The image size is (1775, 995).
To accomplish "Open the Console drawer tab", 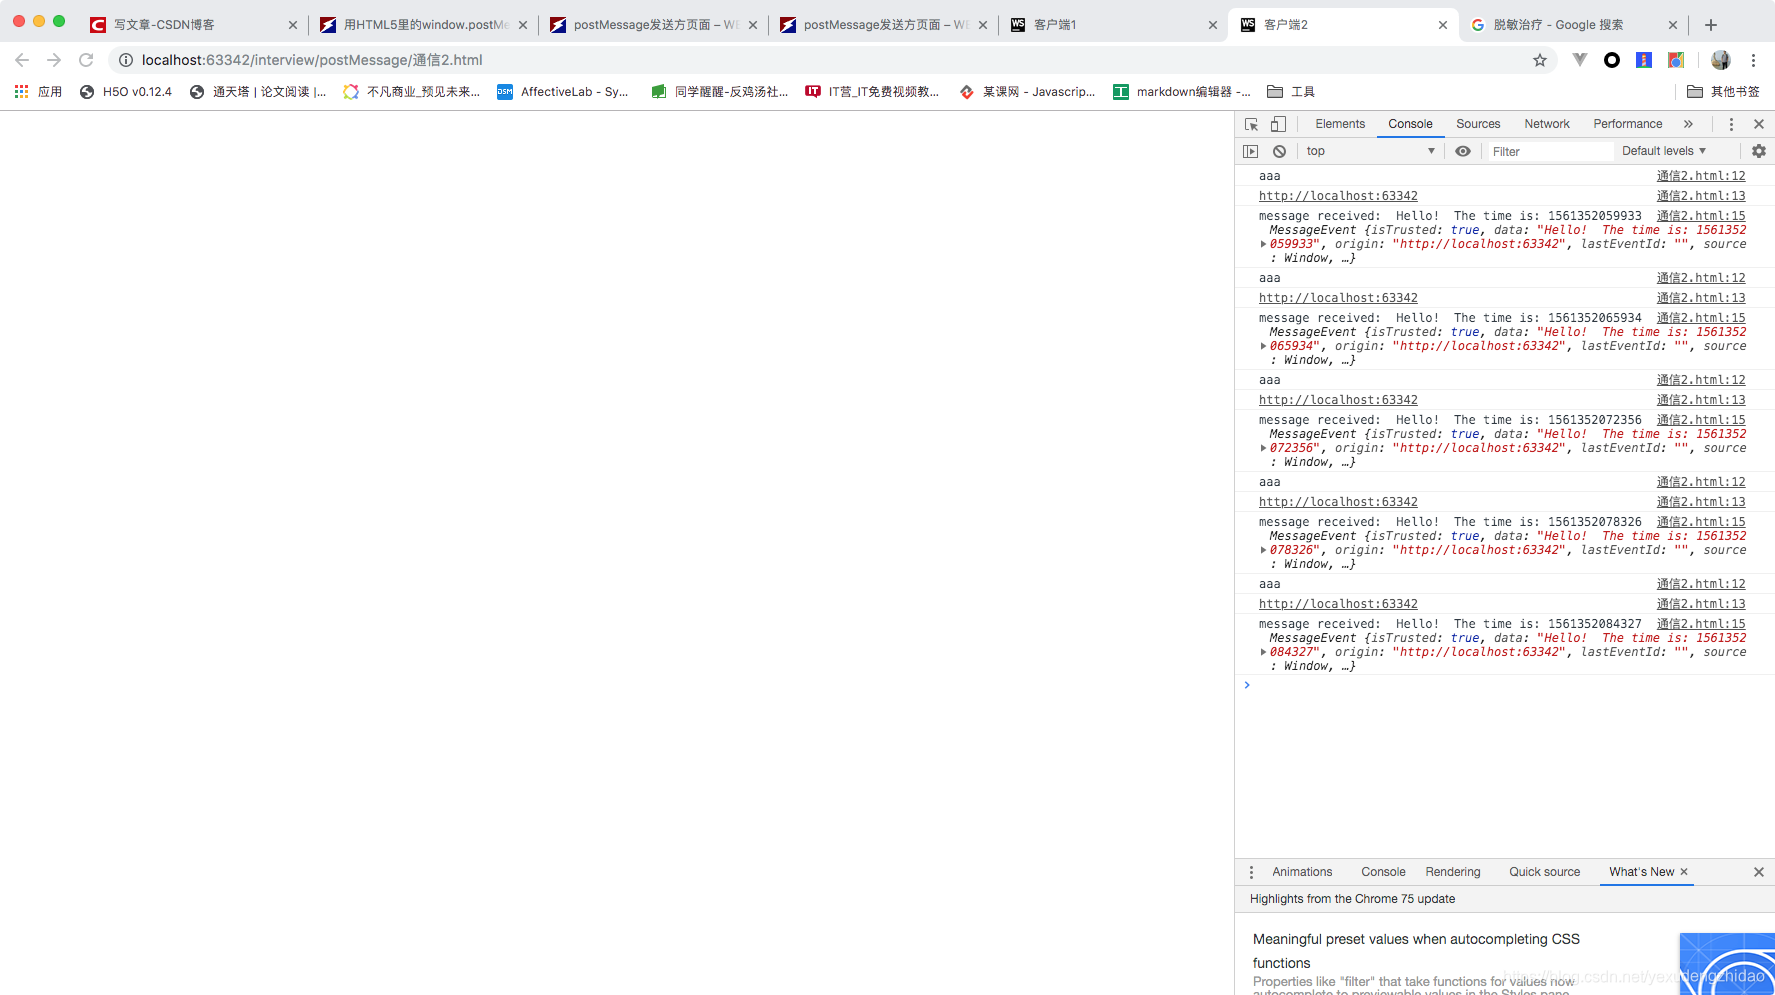I will 1383,872.
